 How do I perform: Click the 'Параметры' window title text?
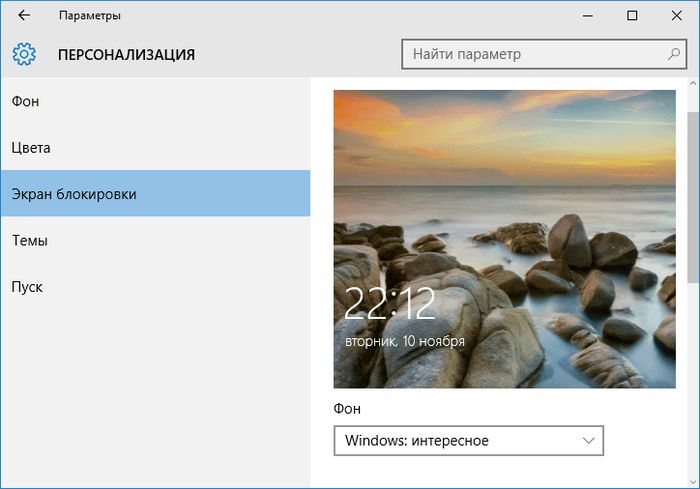point(91,16)
